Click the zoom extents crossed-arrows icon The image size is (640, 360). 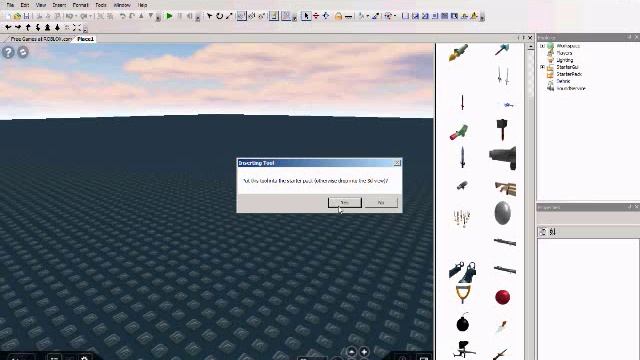[77, 27]
